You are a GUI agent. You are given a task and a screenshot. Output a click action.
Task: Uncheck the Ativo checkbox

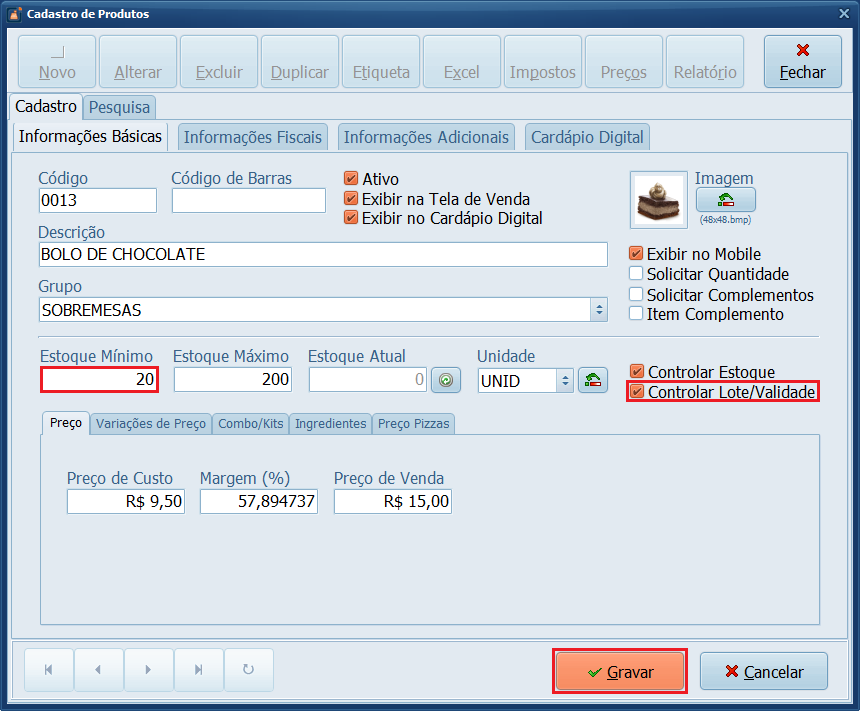351,179
